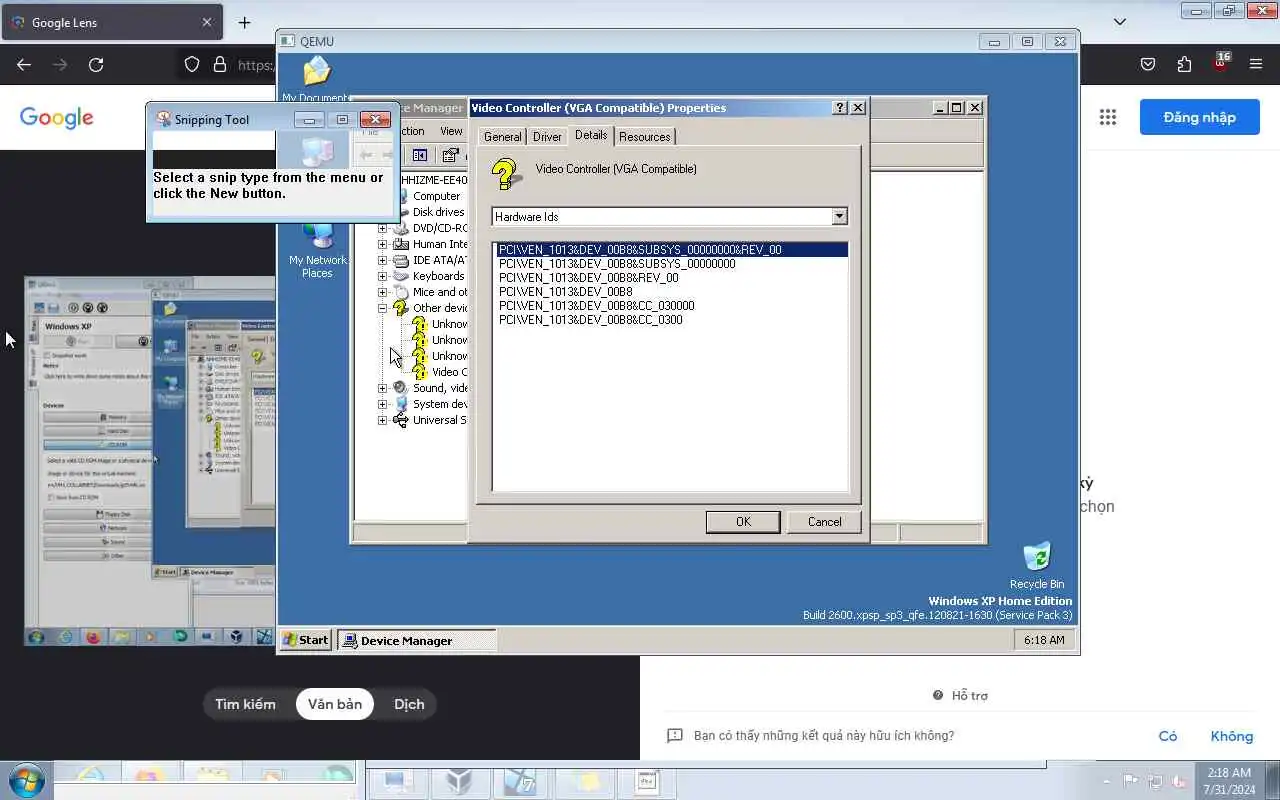Click the Đăng nhập sign-in button
Image resolution: width=1280 pixels, height=800 pixels.
pyautogui.click(x=1199, y=117)
